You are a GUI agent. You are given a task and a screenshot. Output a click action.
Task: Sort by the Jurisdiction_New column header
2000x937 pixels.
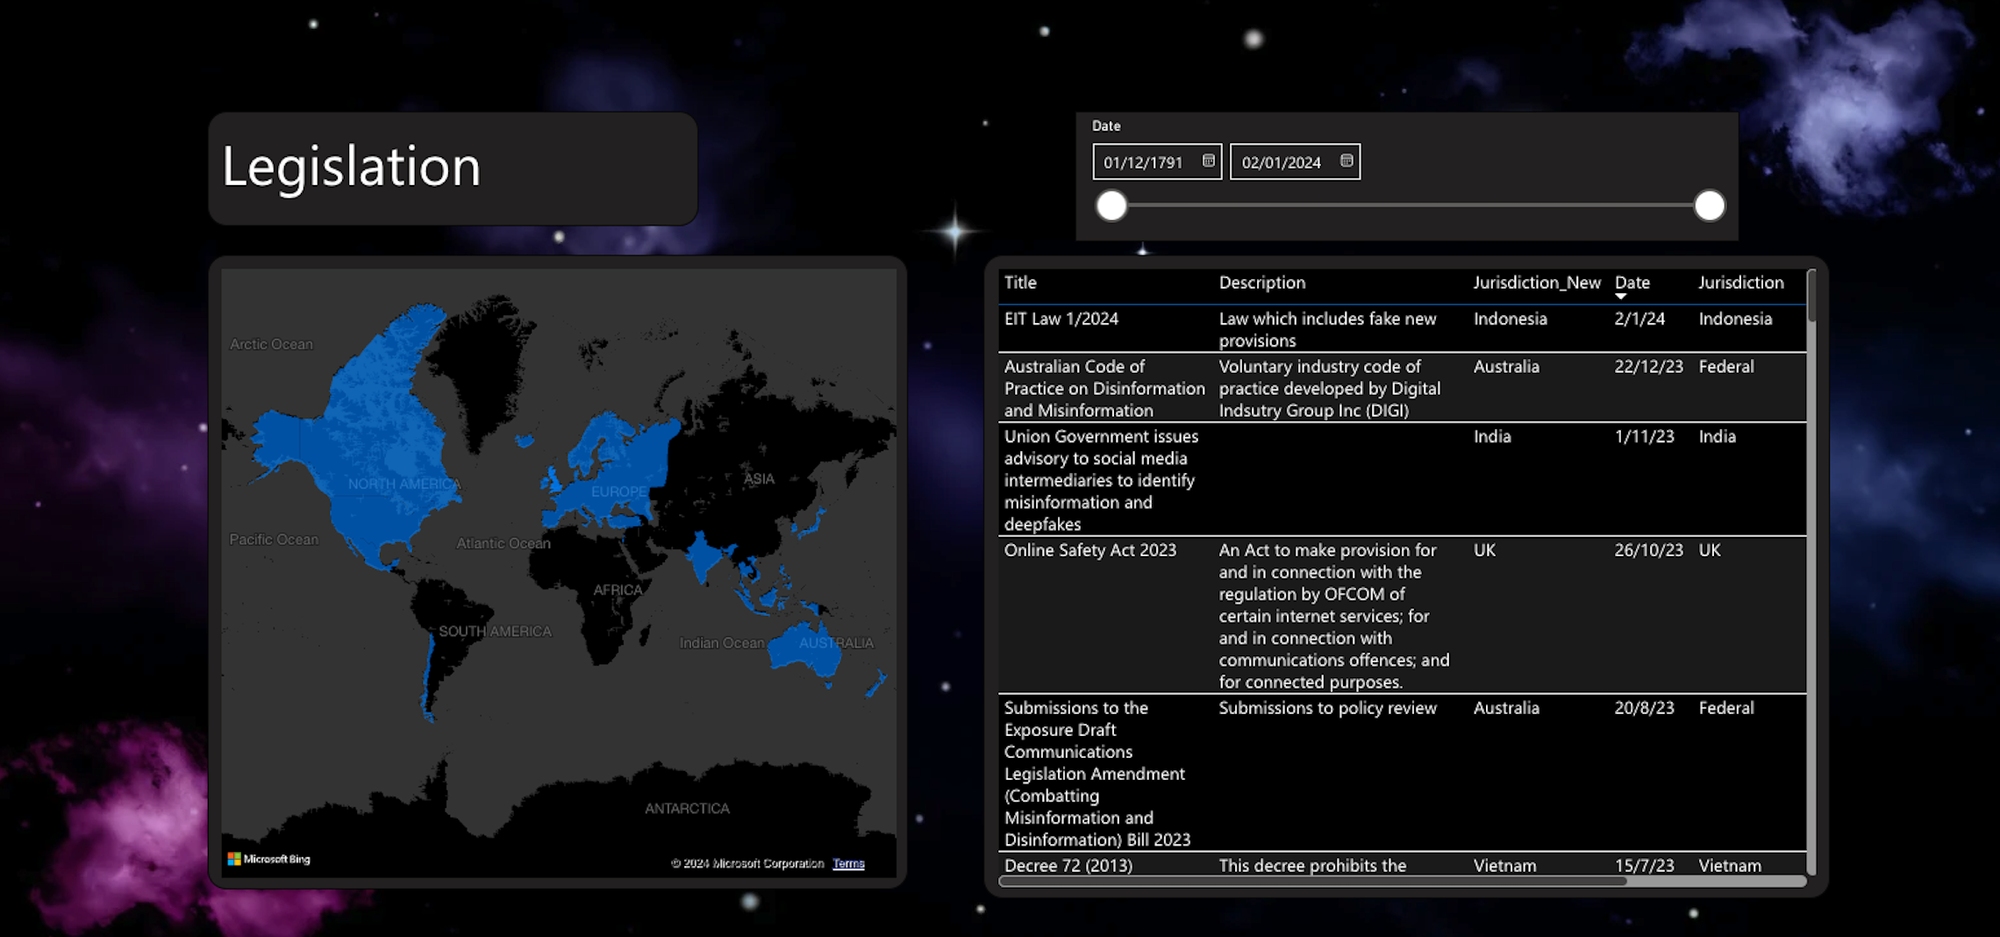click(x=1537, y=283)
